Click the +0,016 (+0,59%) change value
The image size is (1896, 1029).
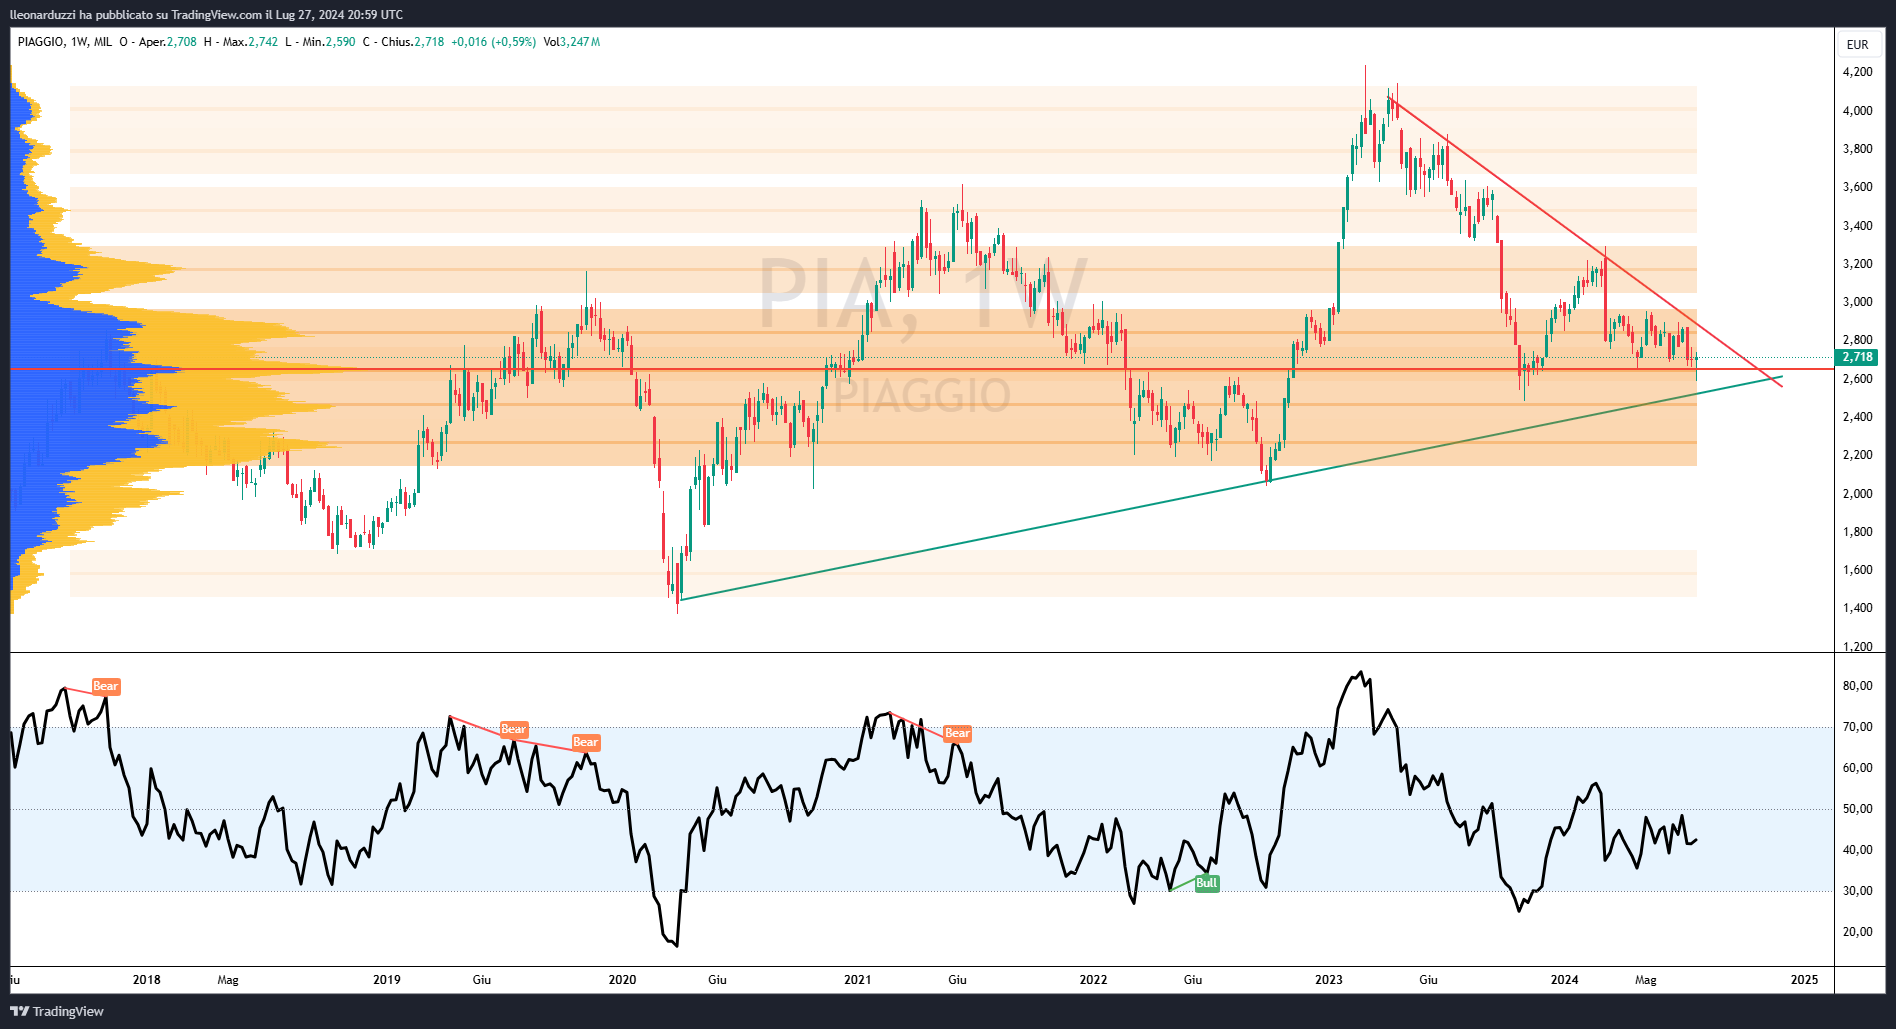(493, 42)
